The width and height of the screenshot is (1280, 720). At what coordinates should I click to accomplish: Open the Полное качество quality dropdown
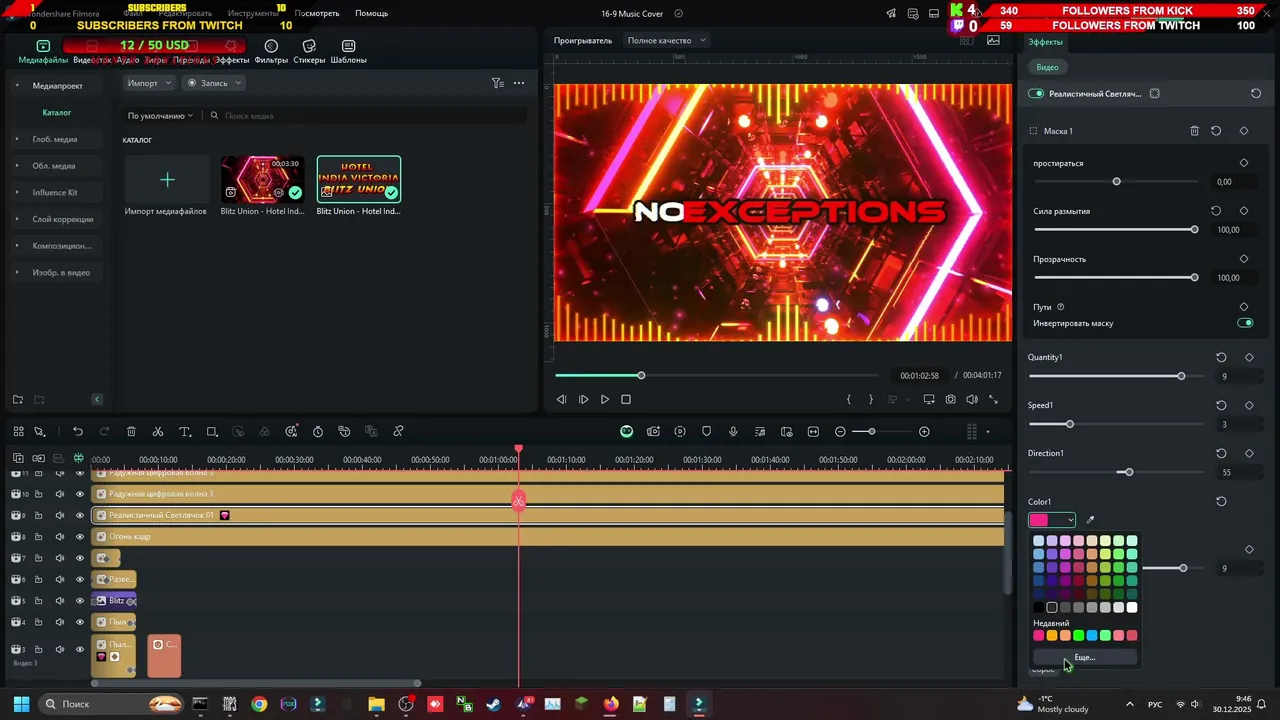tap(667, 40)
